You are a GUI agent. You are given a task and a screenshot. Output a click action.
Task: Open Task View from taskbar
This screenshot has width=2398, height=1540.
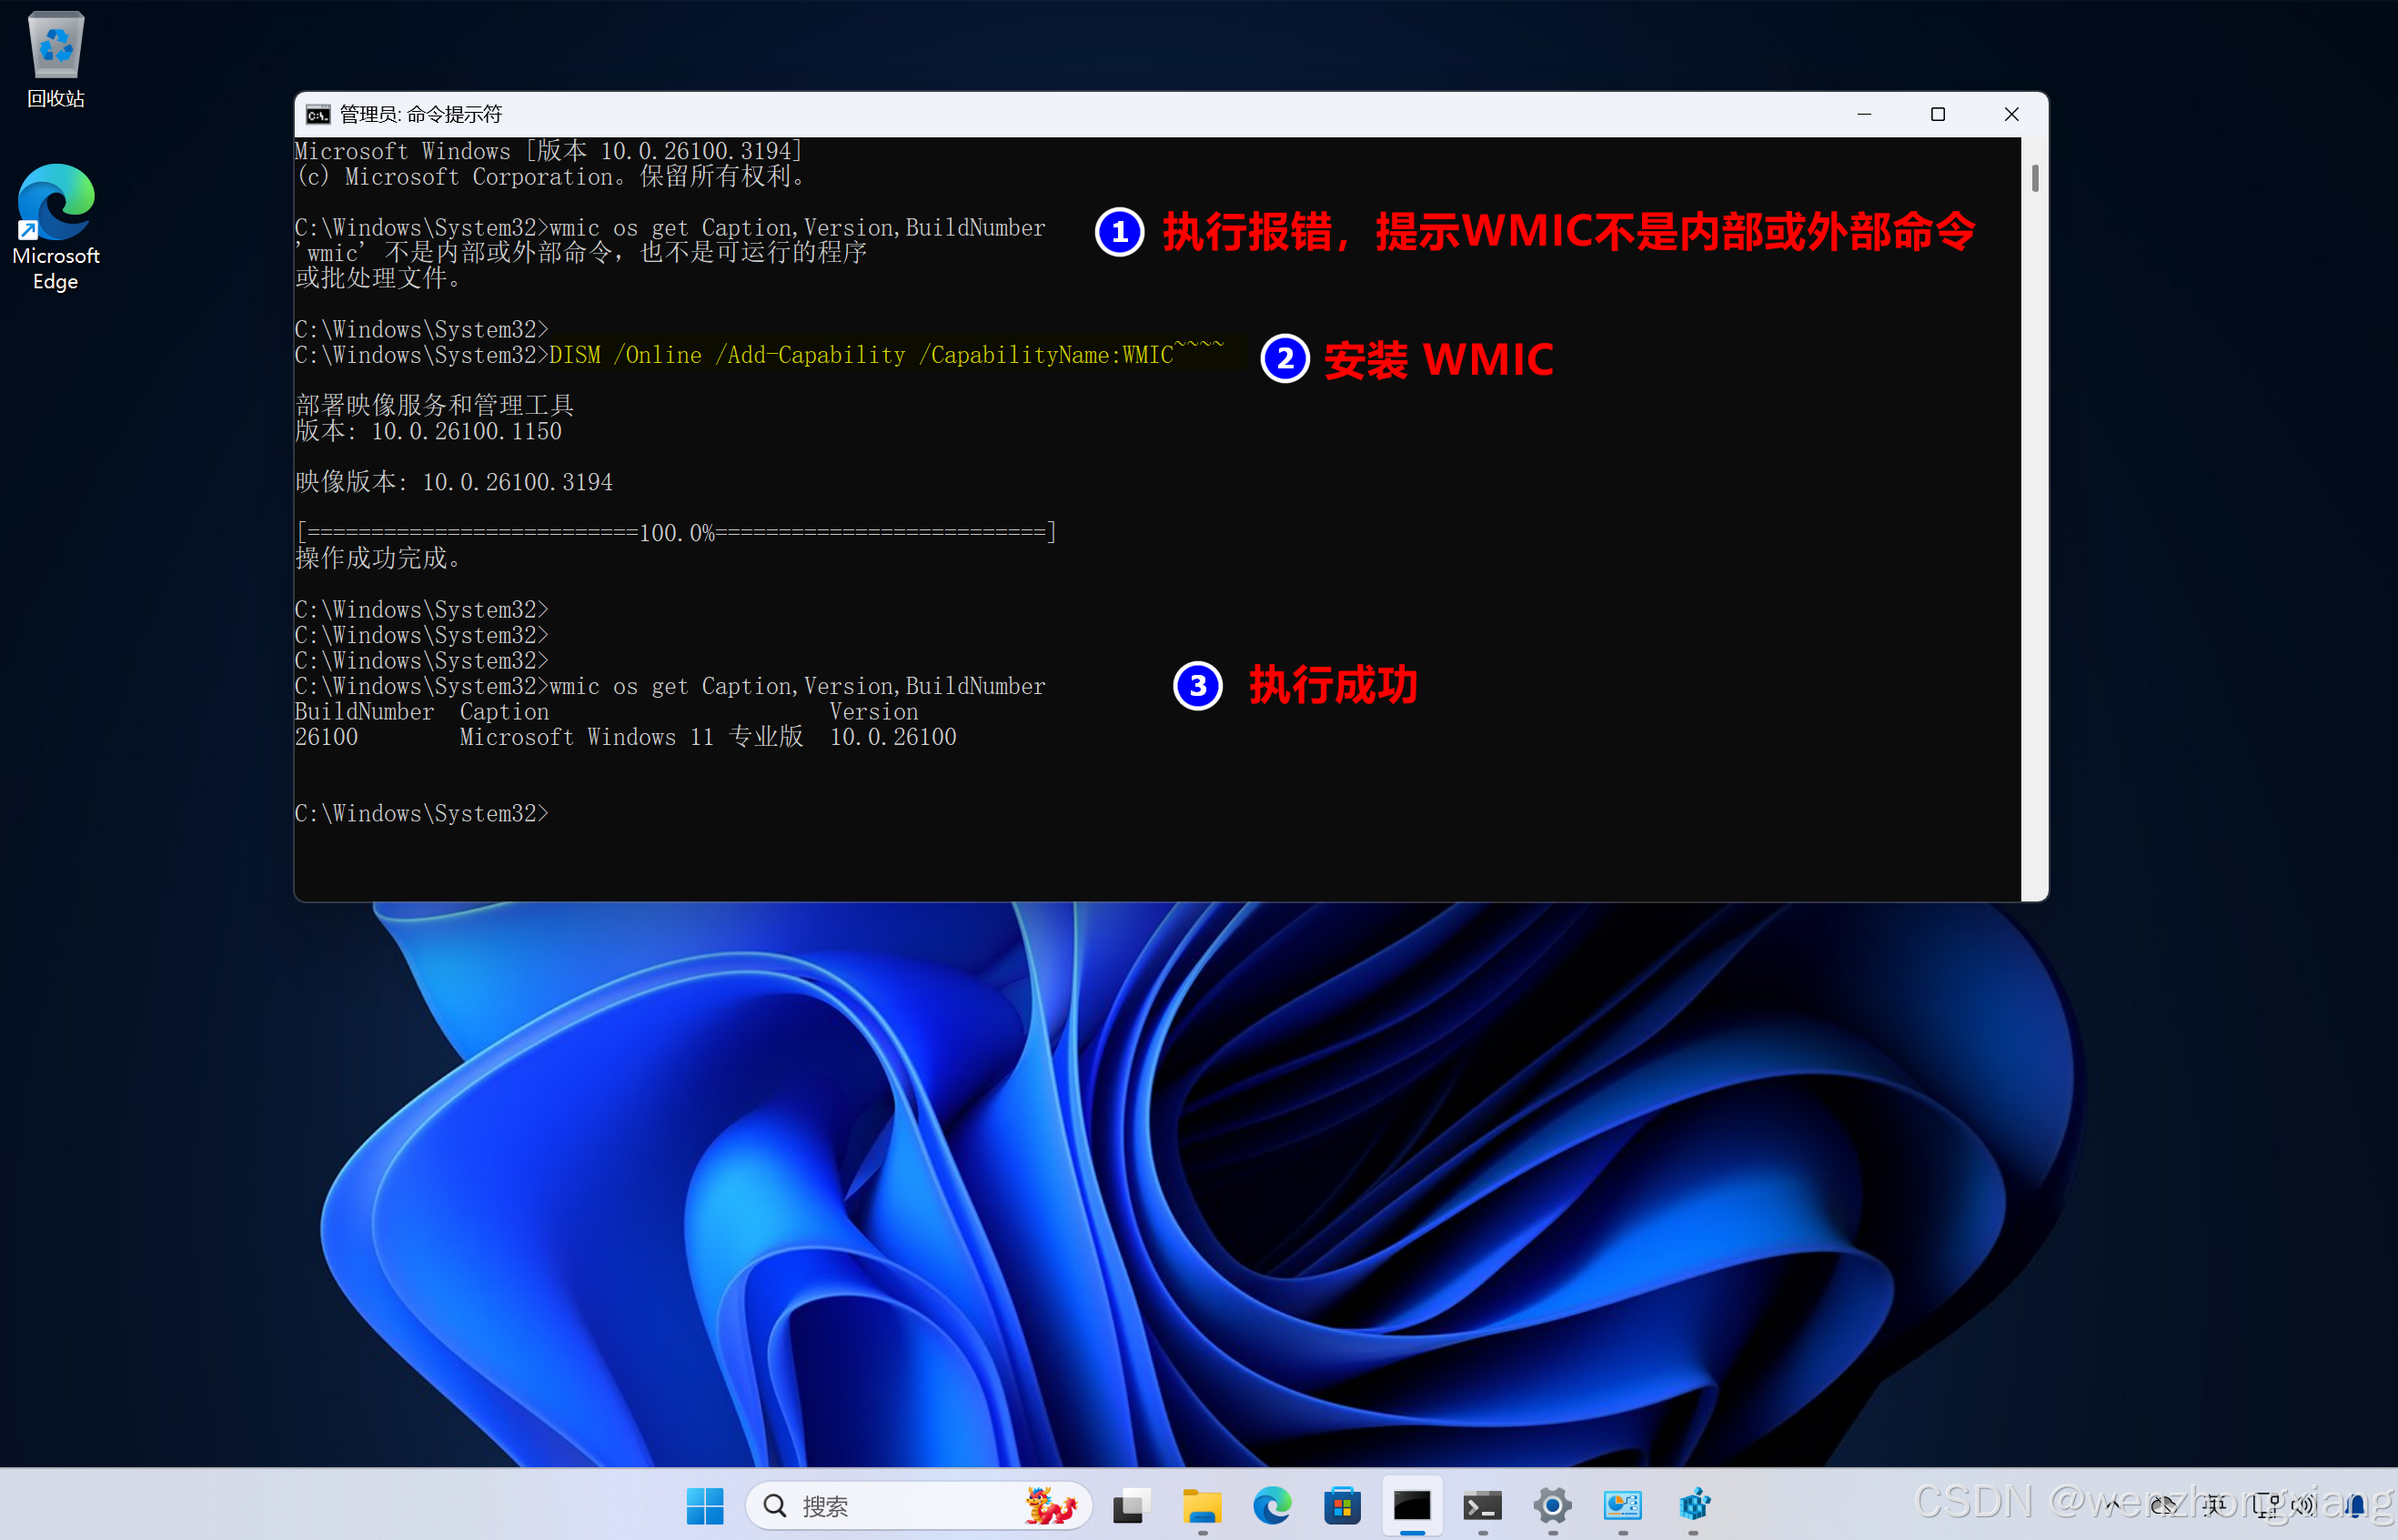tap(1131, 1506)
